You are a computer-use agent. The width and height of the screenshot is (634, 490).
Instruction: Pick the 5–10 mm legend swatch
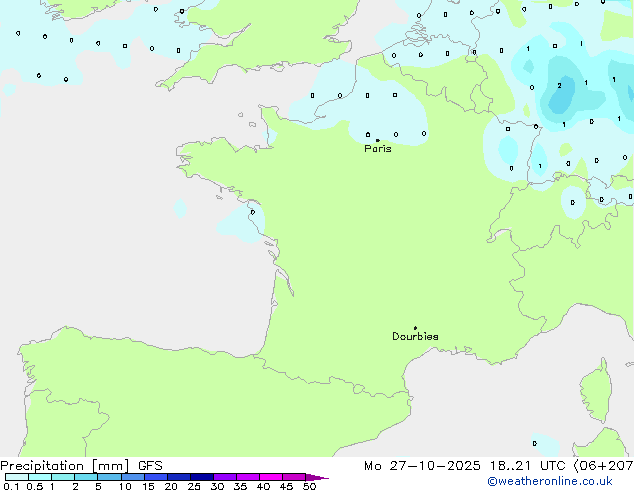(x=109, y=477)
